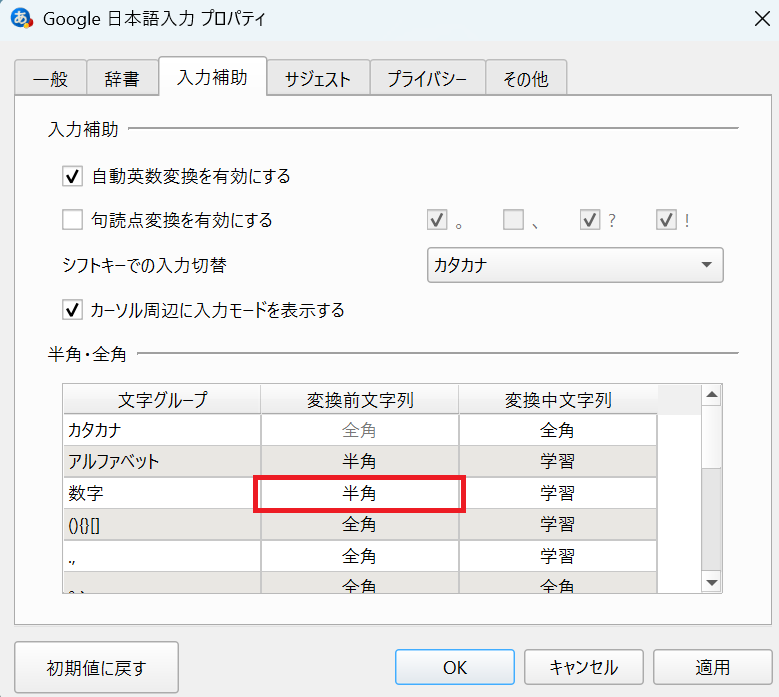Screen dimensions: 779x697
Task: Change アルファベット 変換前文字列 cell 半角
Action: [360, 462]
